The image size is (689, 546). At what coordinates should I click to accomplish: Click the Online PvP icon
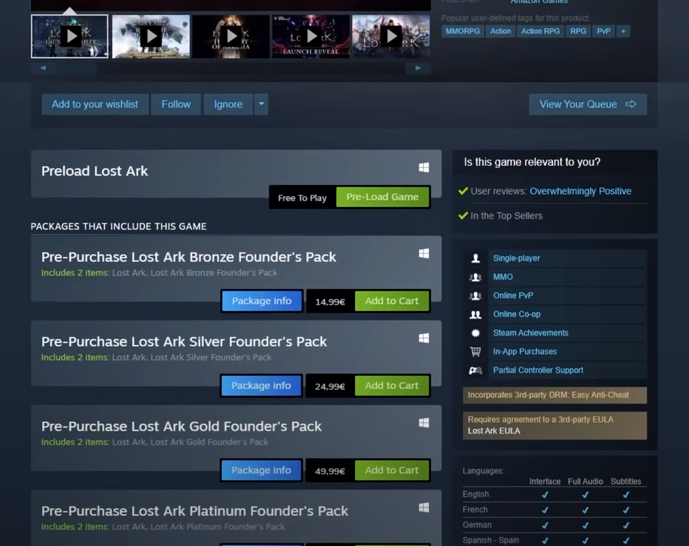tap(475, 296)
